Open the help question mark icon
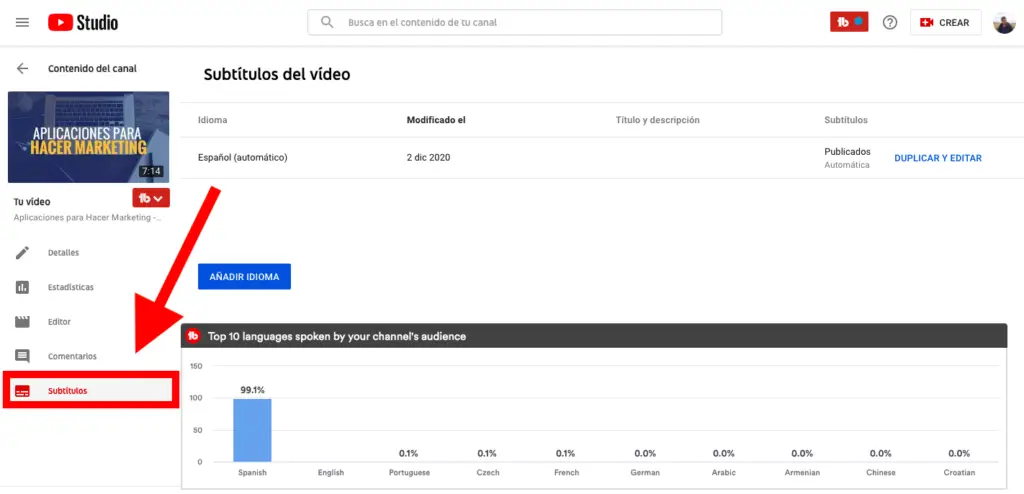The height and width of the screenshot is (494, 1024). click(x=889, y=22)
